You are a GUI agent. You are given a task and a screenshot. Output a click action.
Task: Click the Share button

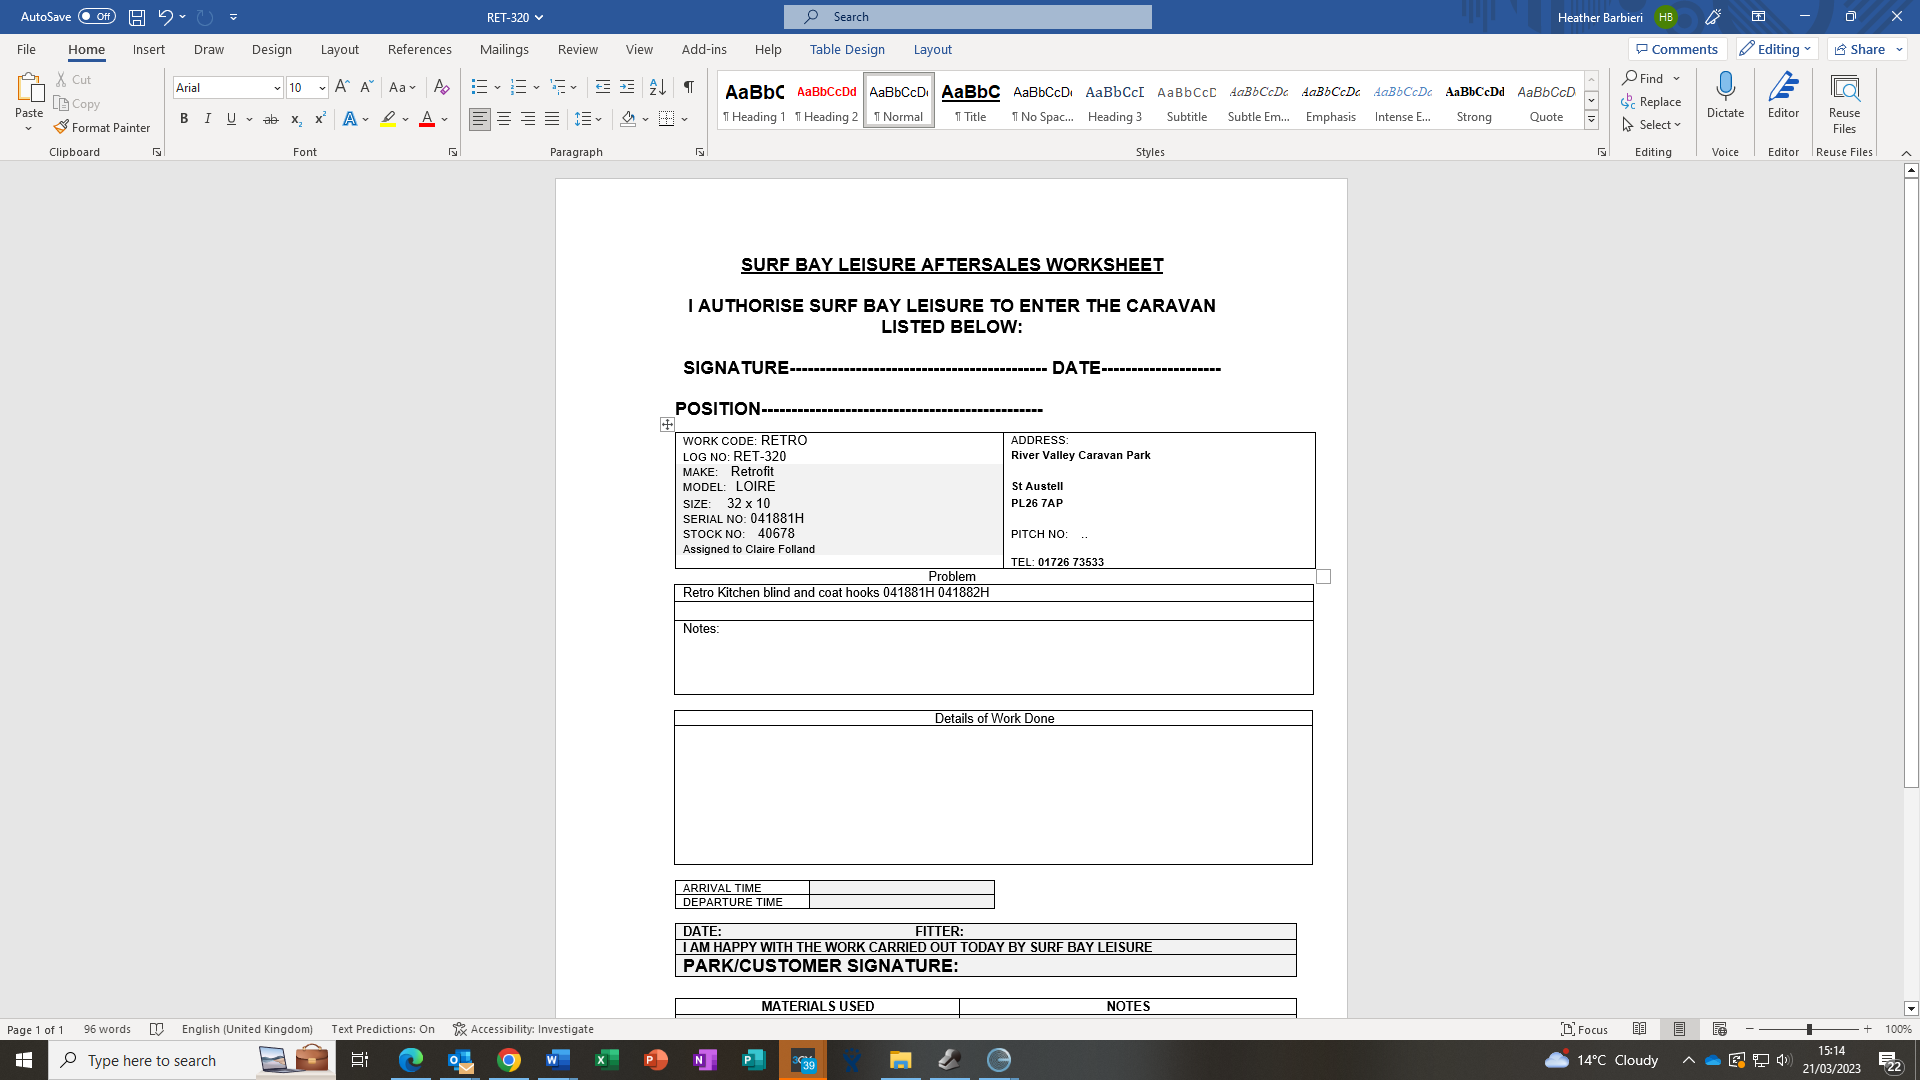1860,49
